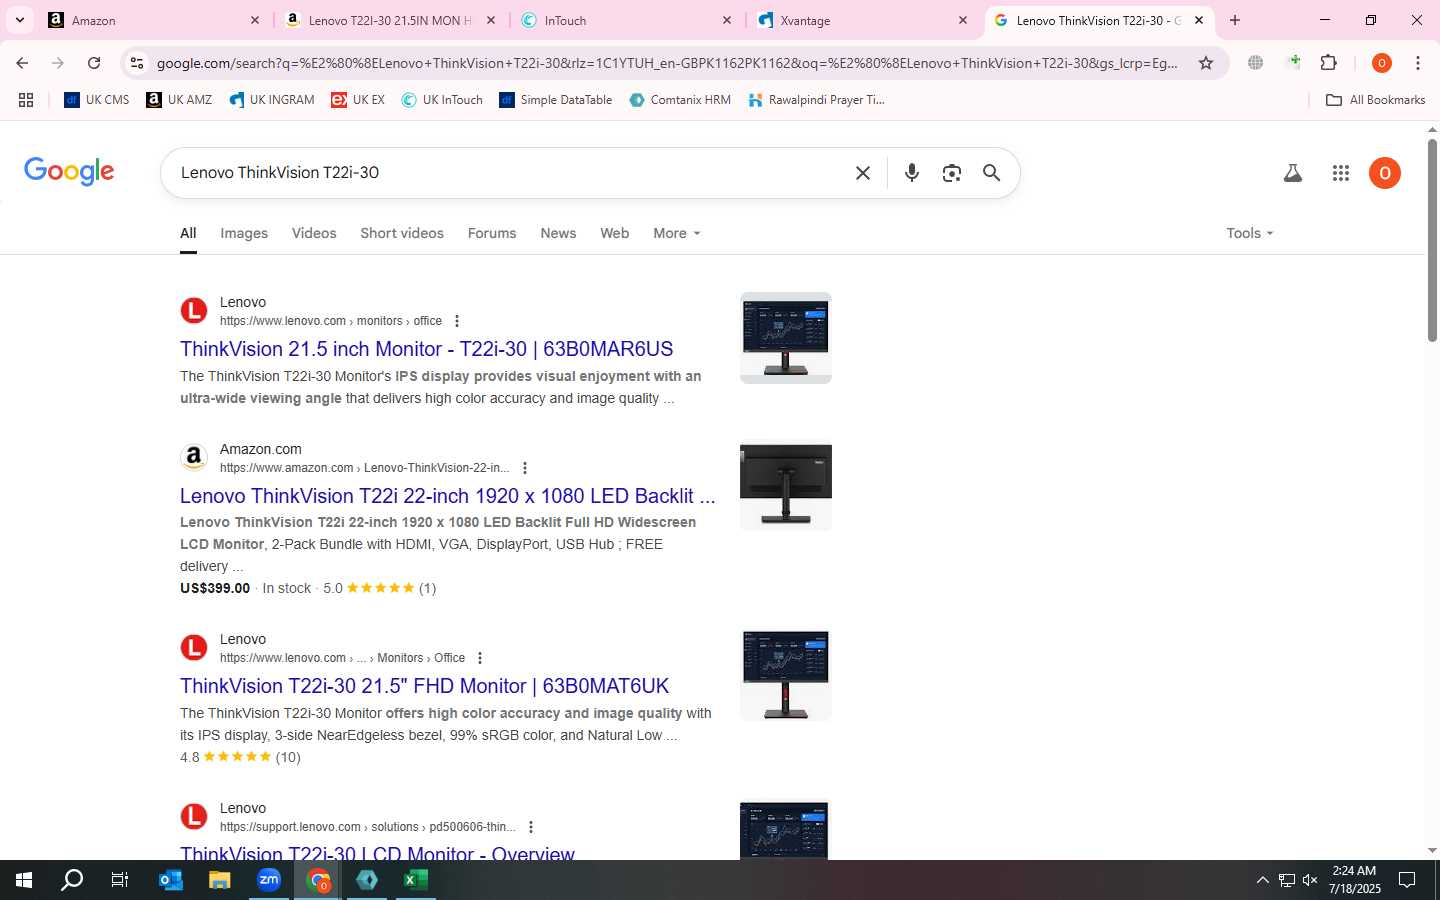Open Simple DataTable bookmark
1440x900 pixels.
pyautogui.click(x=555, y=100)
